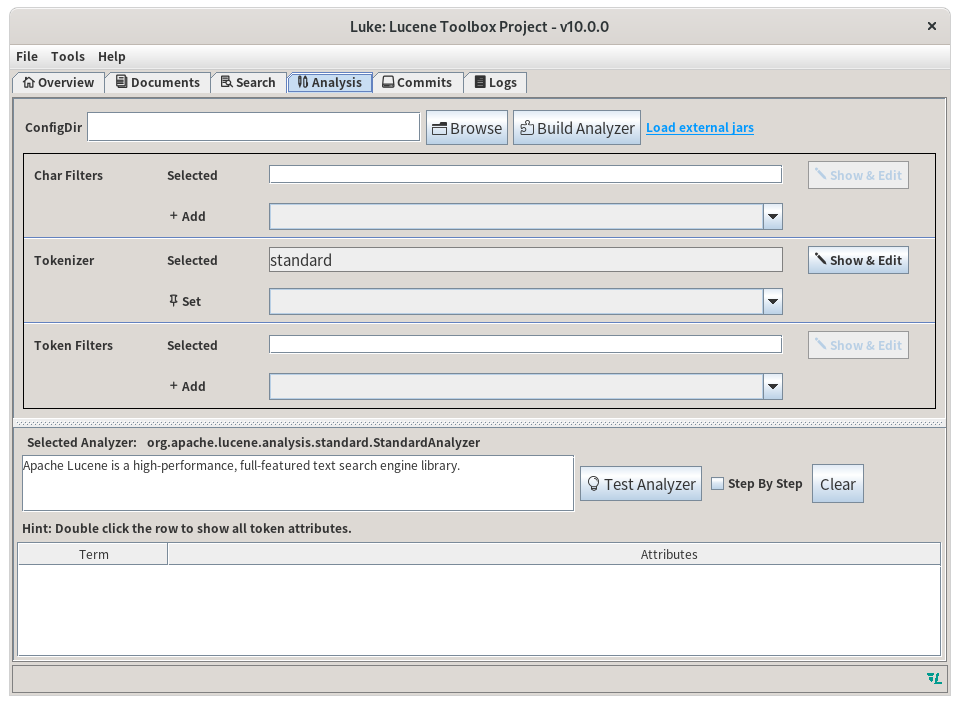
Task: Click the Char Filters Show & Edit button
Action: 858,175
